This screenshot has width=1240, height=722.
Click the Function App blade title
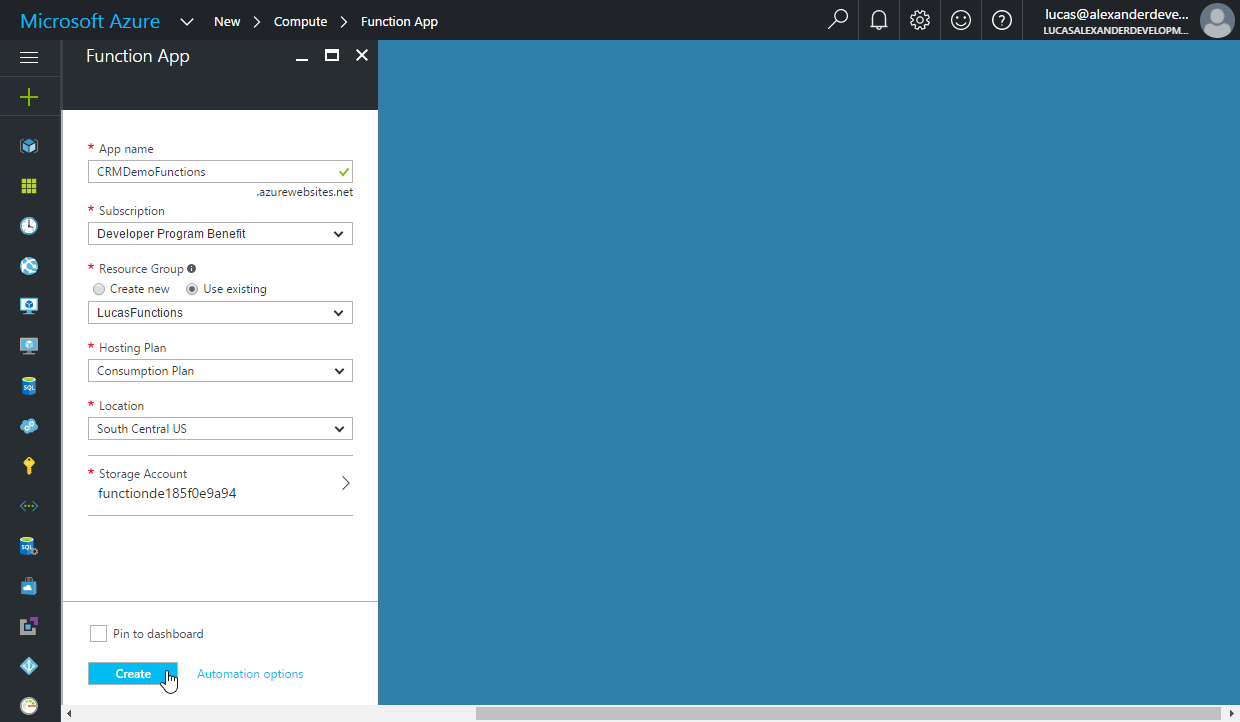pyautogui.click(x=138, y=56)
